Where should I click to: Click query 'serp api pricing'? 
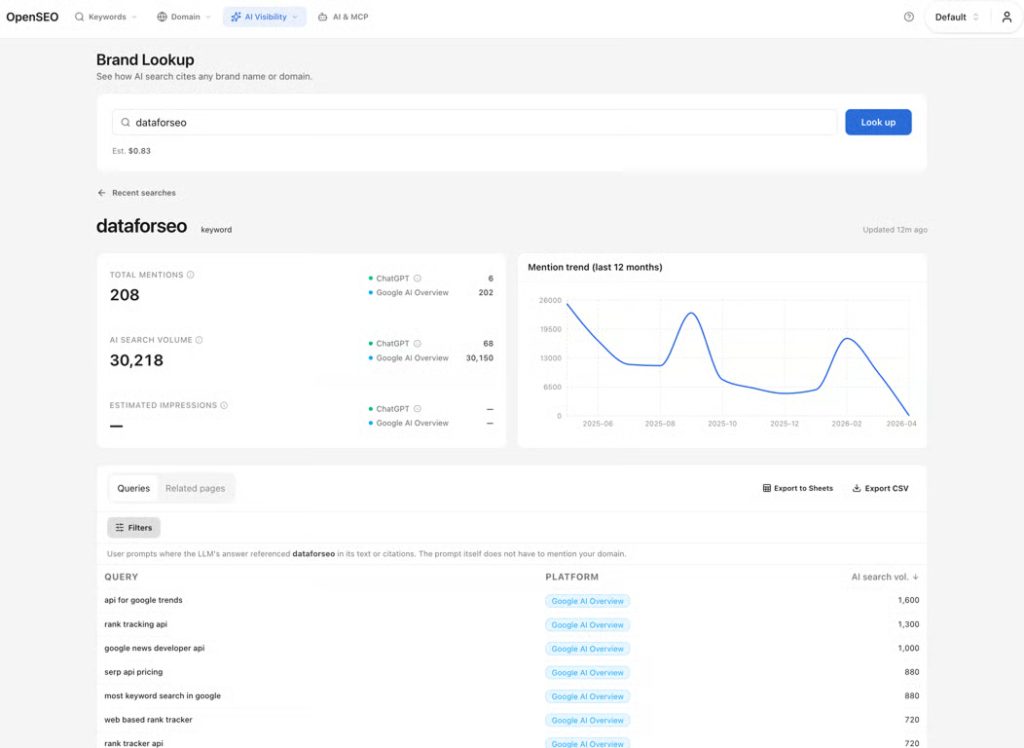click(133, 672)
